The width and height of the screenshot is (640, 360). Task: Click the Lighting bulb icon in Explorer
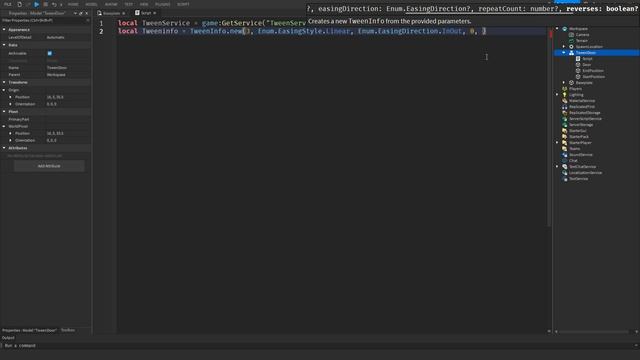pyautogui.click(x=565, y=95)
